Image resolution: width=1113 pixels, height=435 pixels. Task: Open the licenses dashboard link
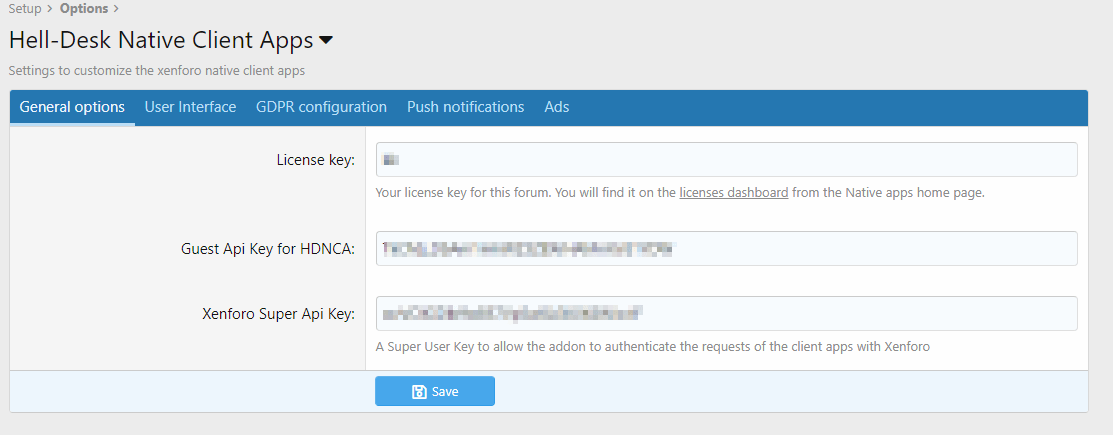pyautogui.click(x=734, y=192)
